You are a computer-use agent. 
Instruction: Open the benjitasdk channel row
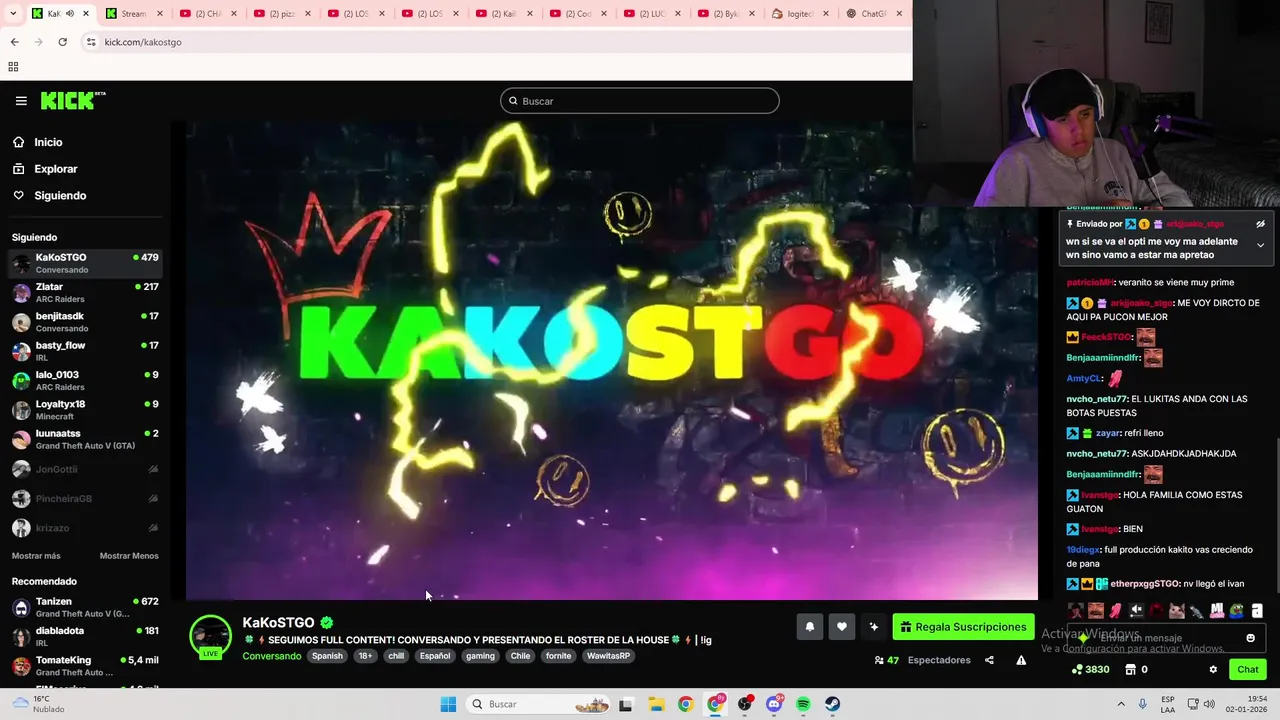click(x=86, y=322)
